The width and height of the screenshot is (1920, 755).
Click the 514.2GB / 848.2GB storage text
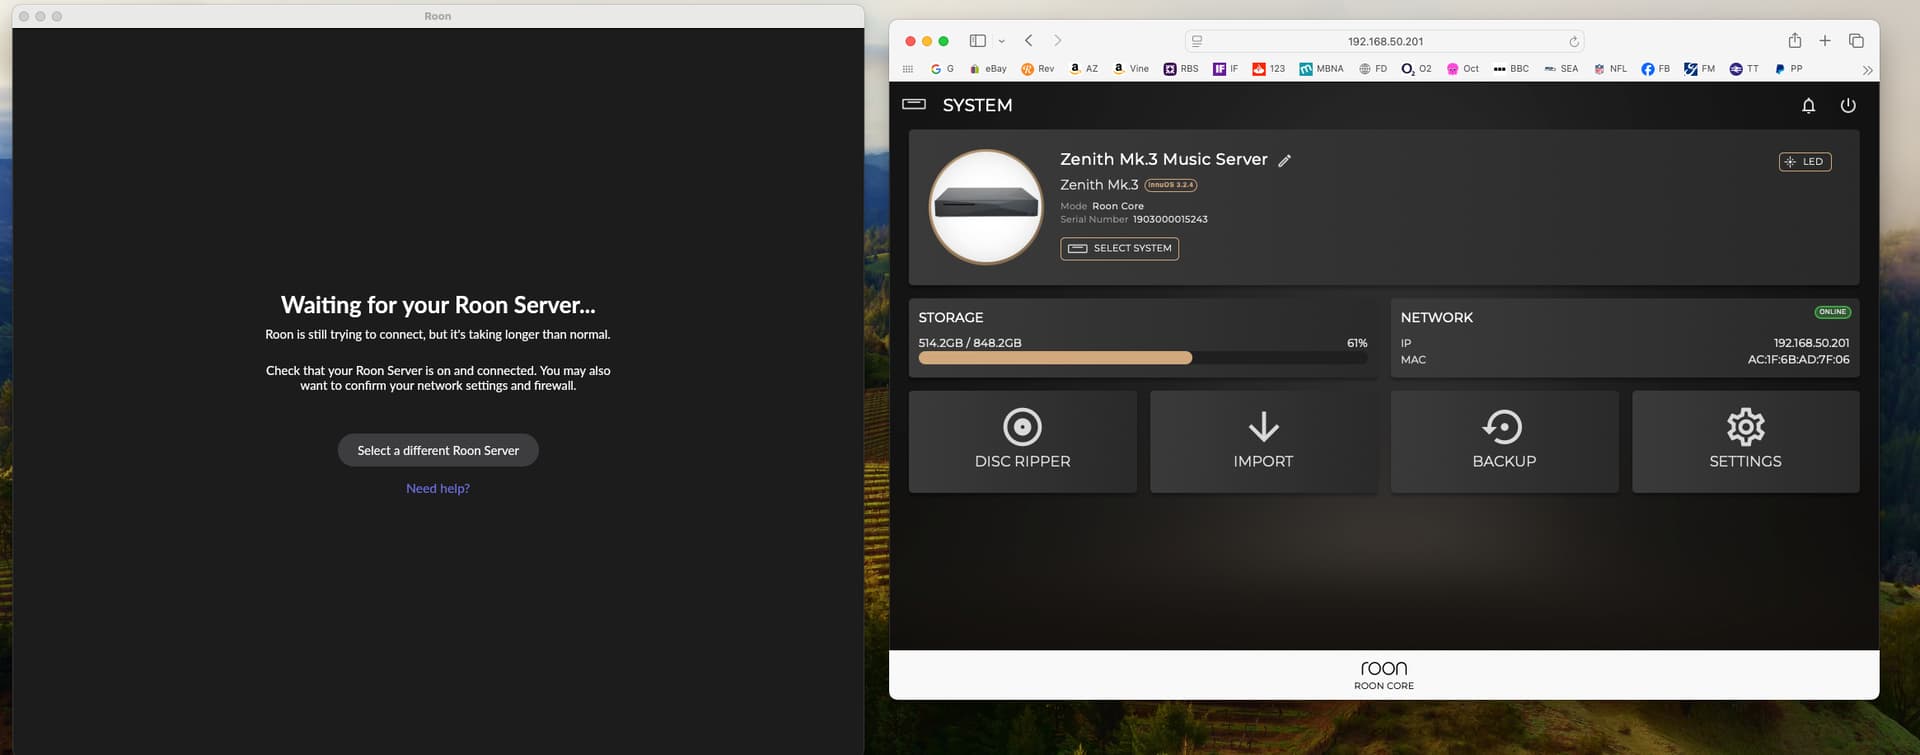[970, 343]
